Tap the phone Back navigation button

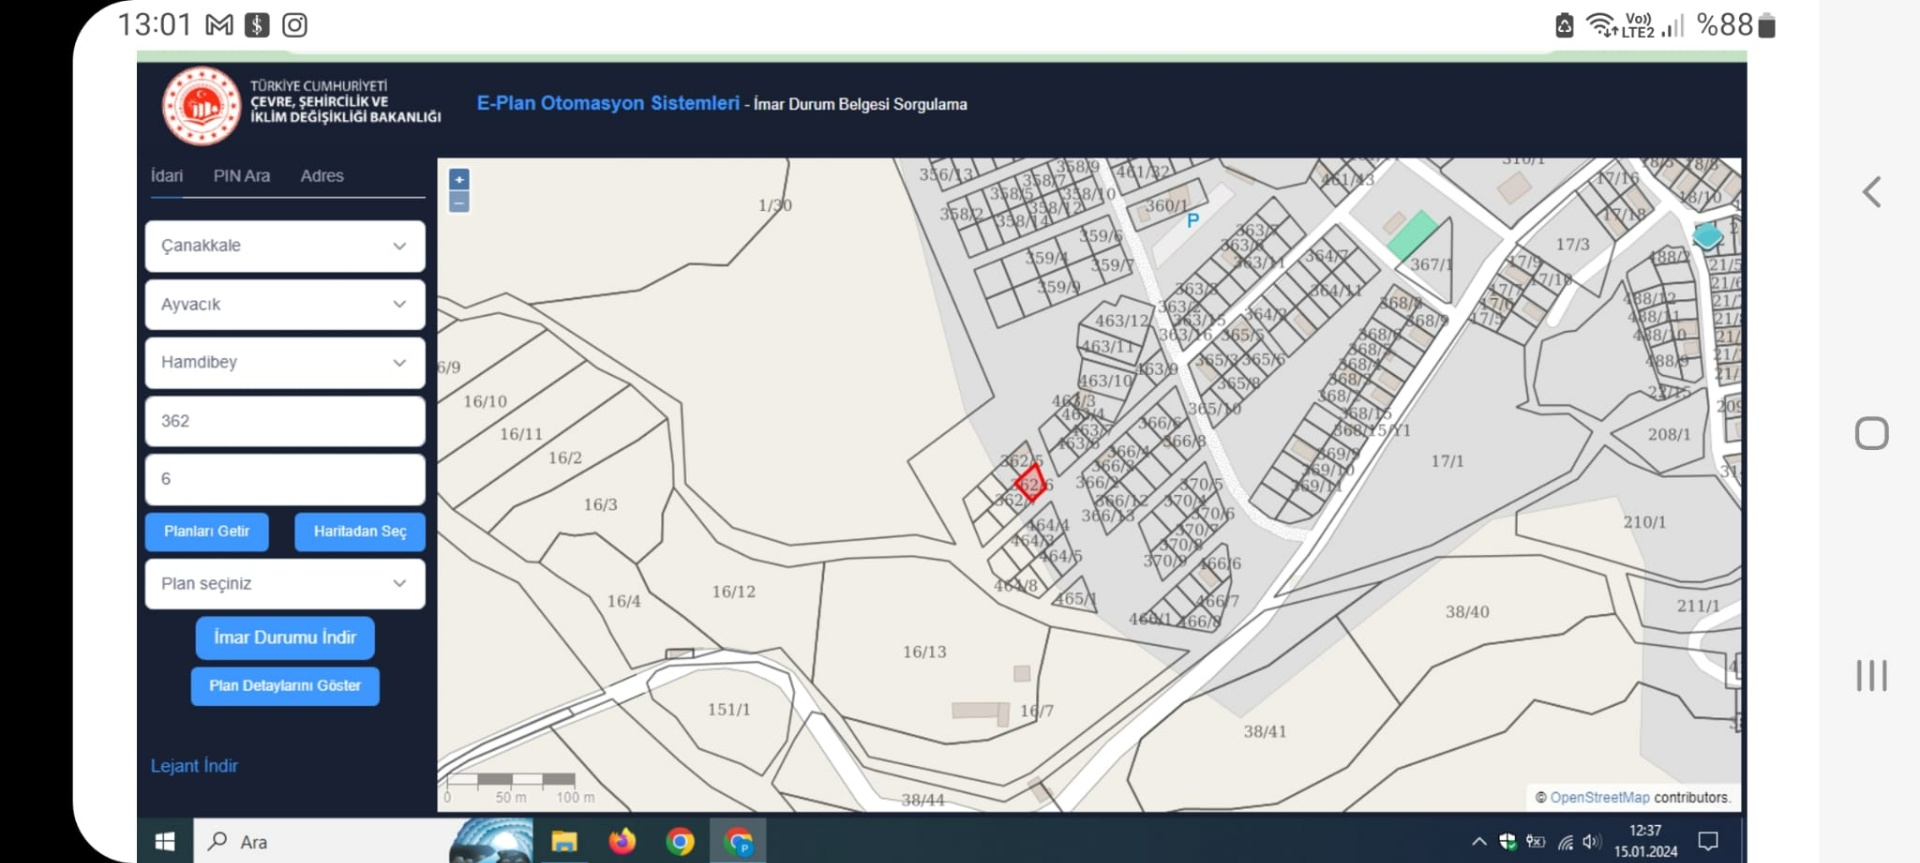point(1872,192)
